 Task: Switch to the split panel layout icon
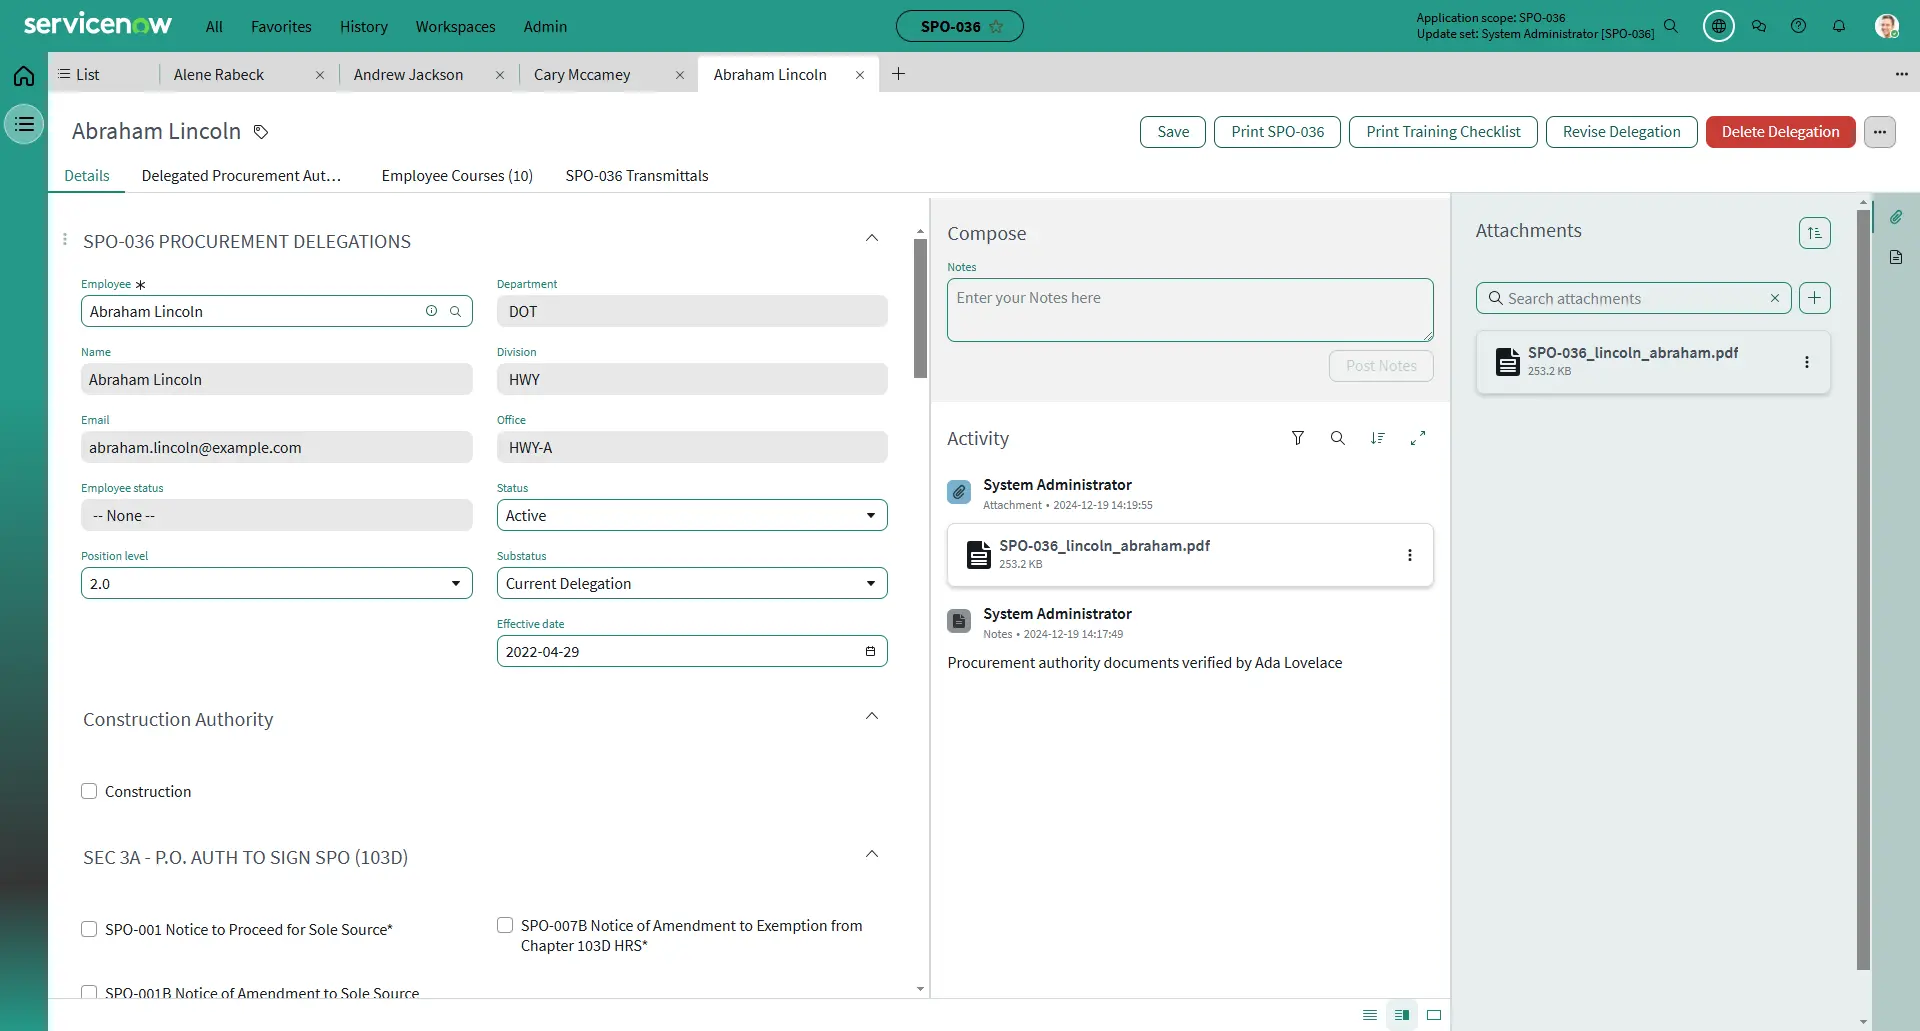1401,1015
